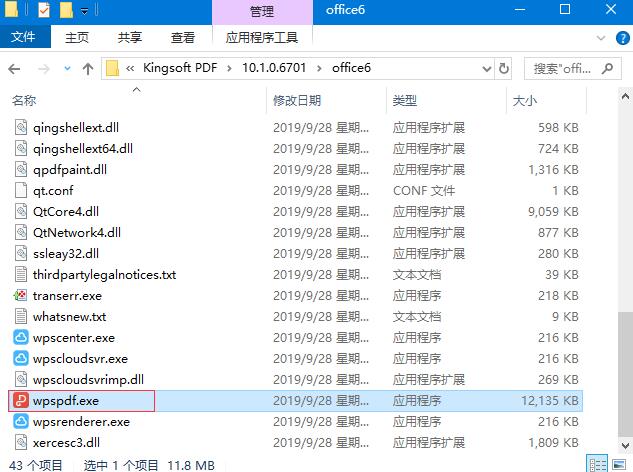Expand the hidden path chevron before Kingsoft PDF

(130, 69)
